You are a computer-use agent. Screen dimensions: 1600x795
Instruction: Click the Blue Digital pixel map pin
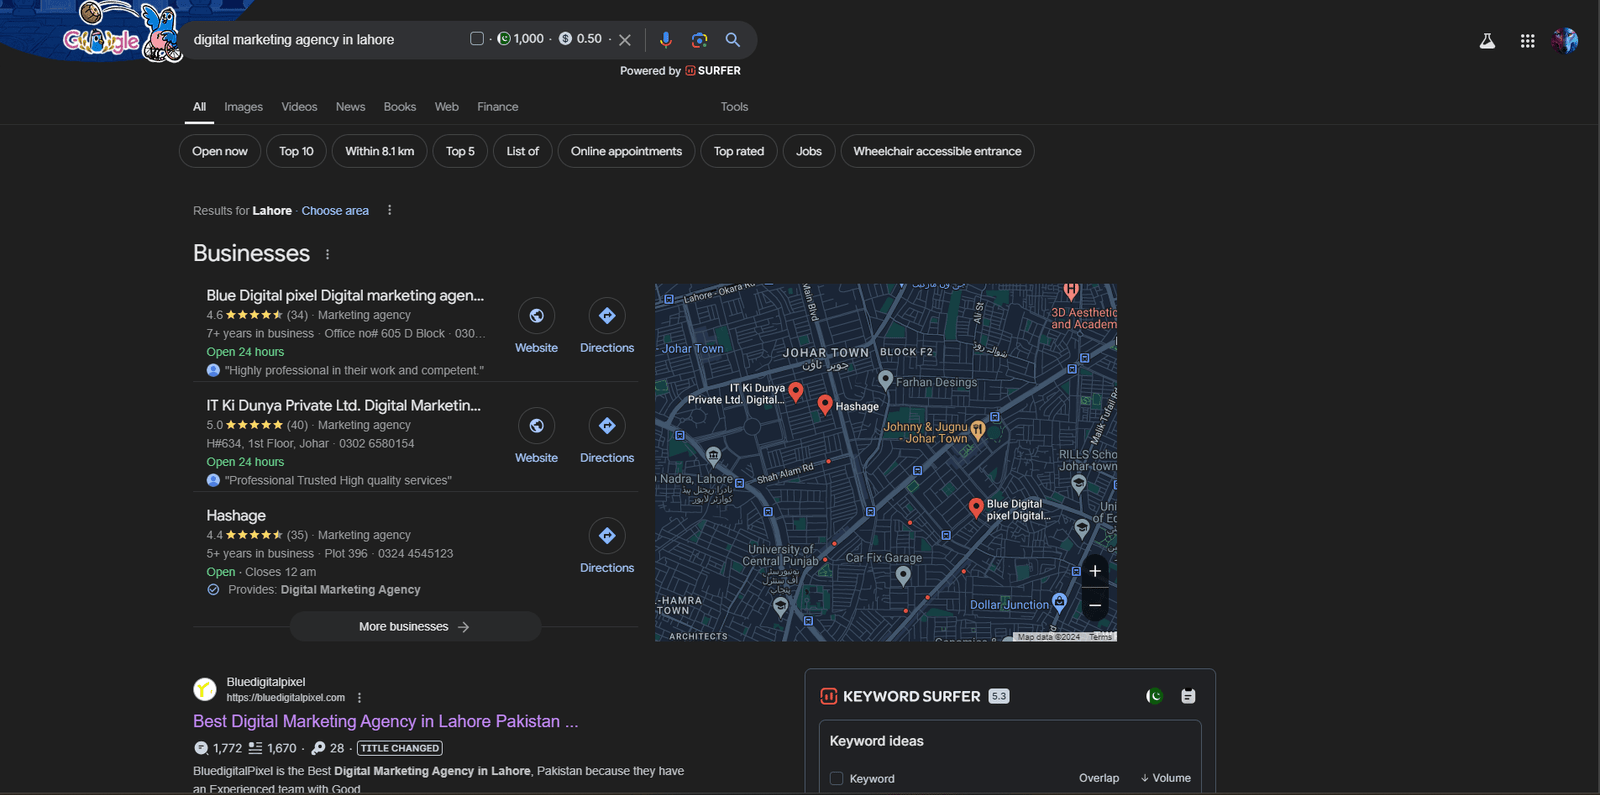[x=976, y=508]
